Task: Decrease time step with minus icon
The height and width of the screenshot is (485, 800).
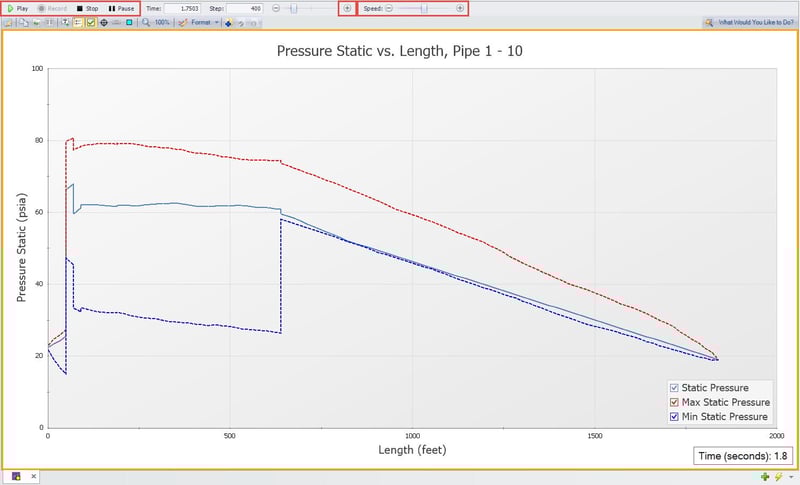Action: coord(276,8)
